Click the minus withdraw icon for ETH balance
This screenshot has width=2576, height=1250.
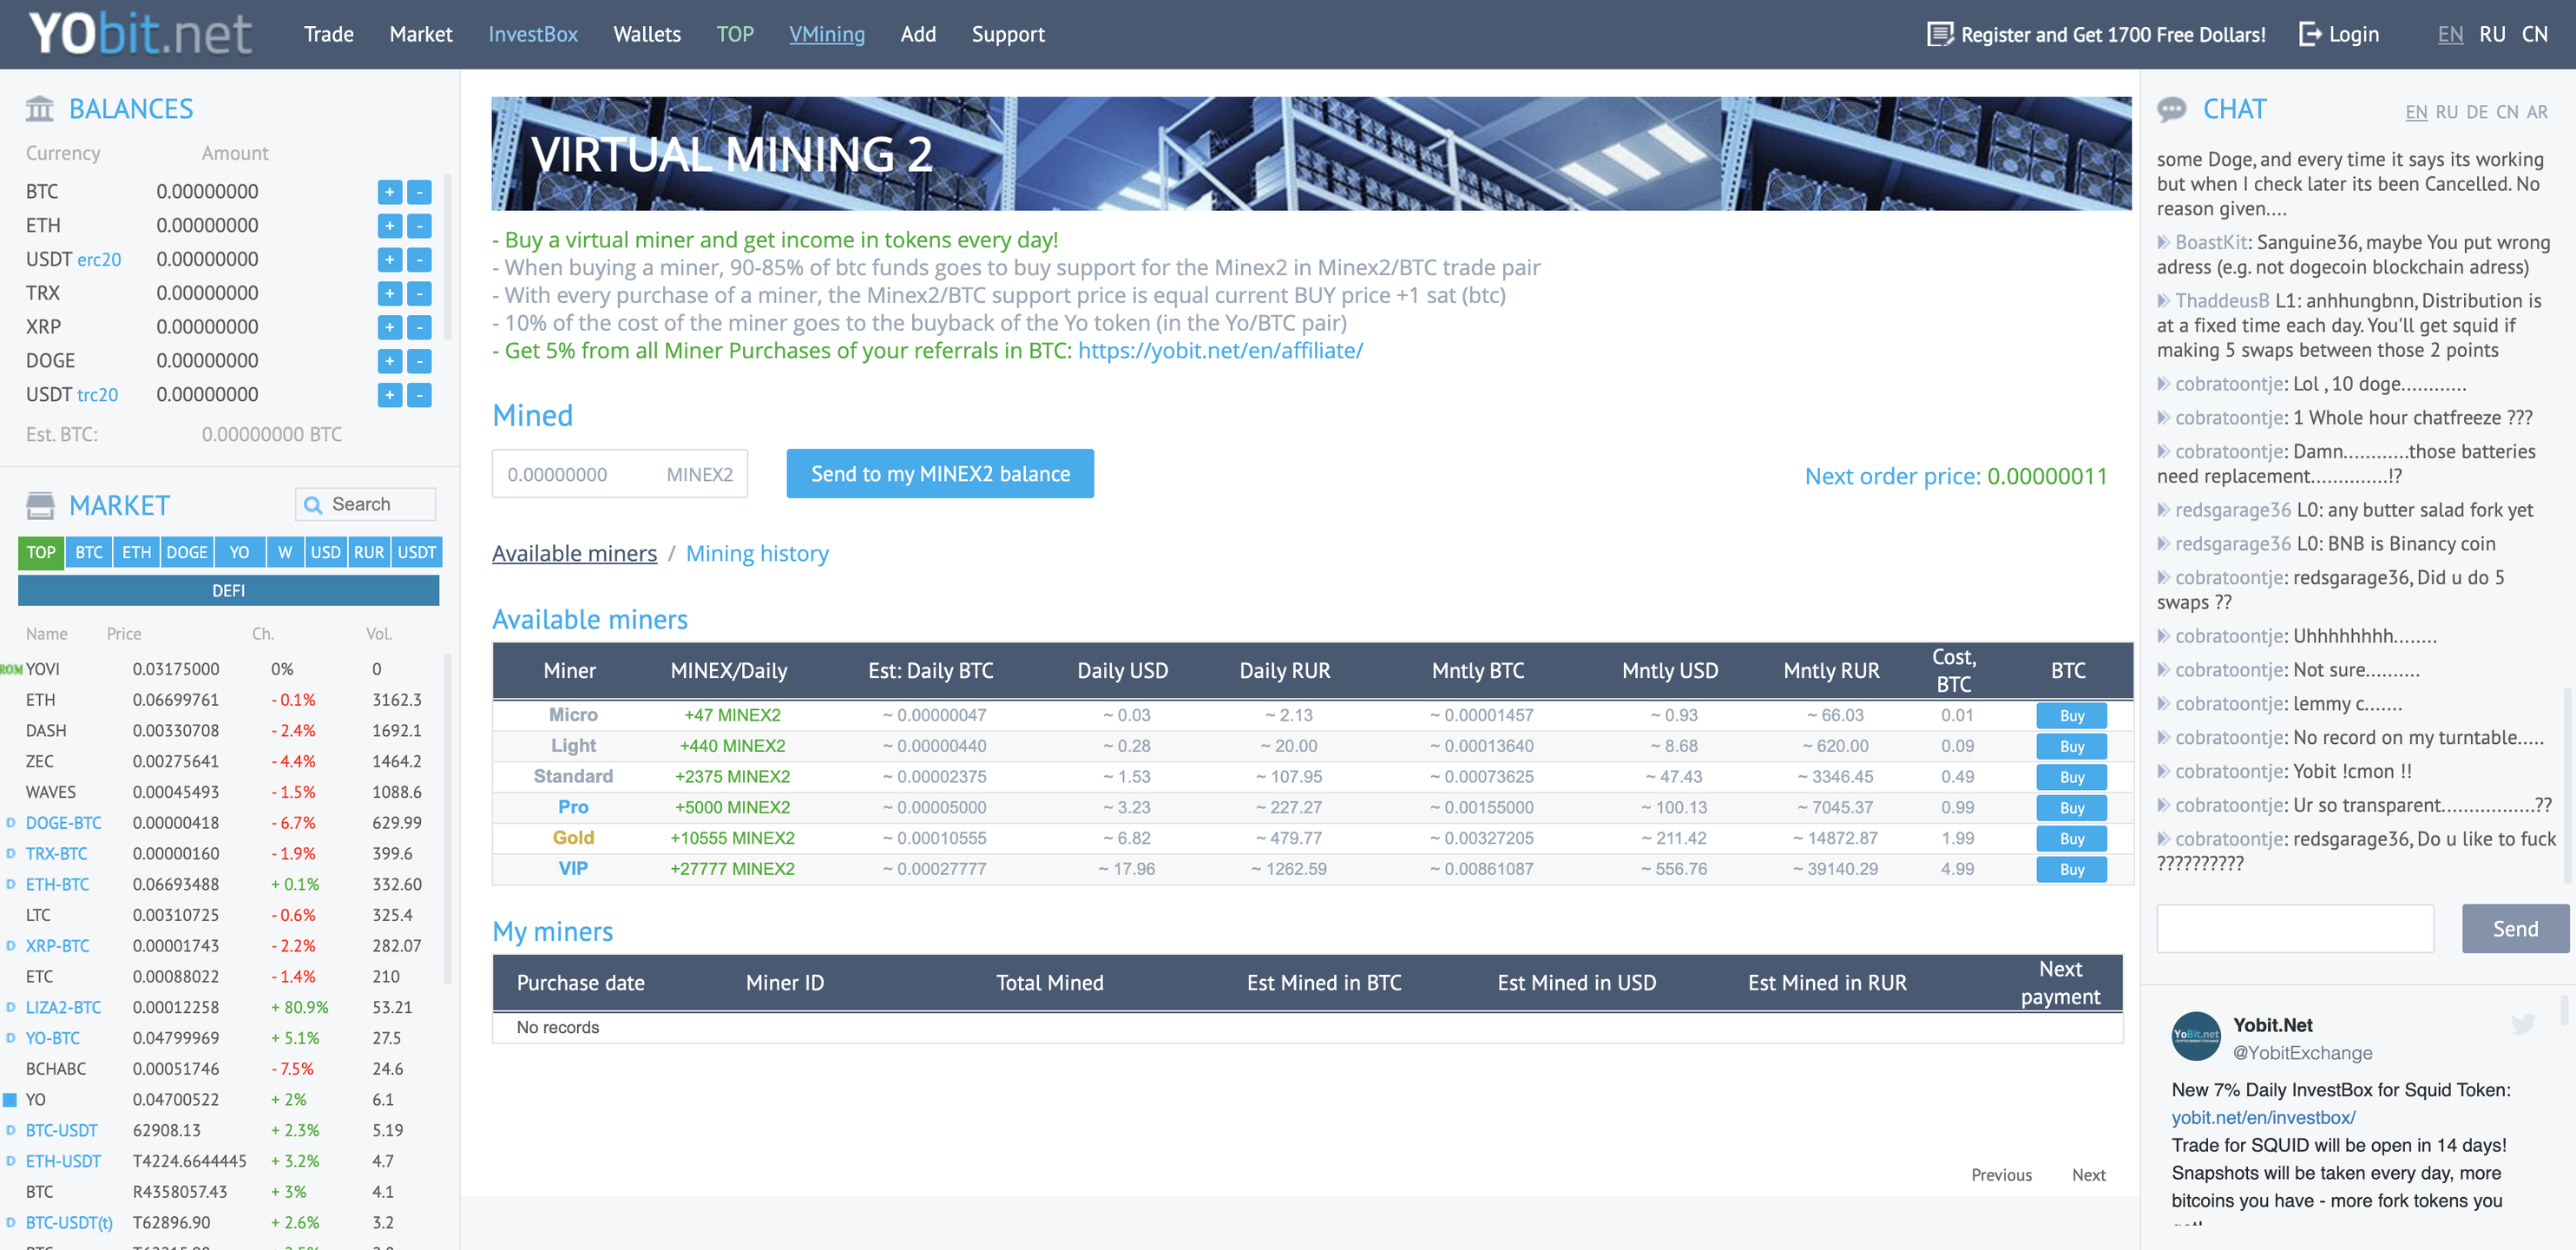pos(420,226)
